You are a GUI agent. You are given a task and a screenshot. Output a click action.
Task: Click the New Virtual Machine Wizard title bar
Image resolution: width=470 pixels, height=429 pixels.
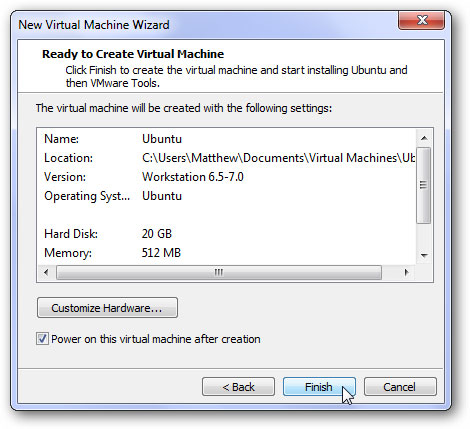[x=207, y=25]
